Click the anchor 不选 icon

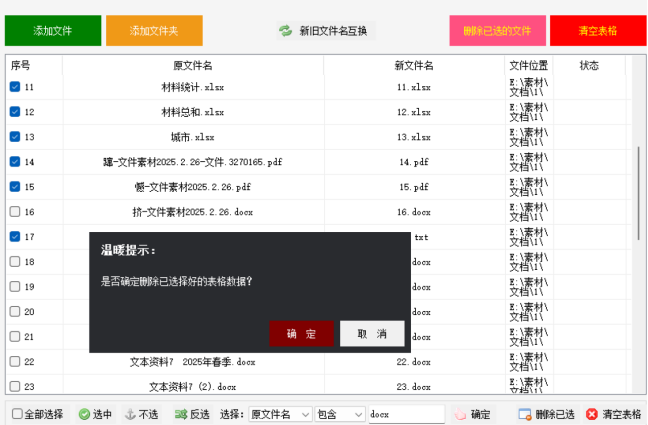130,414
